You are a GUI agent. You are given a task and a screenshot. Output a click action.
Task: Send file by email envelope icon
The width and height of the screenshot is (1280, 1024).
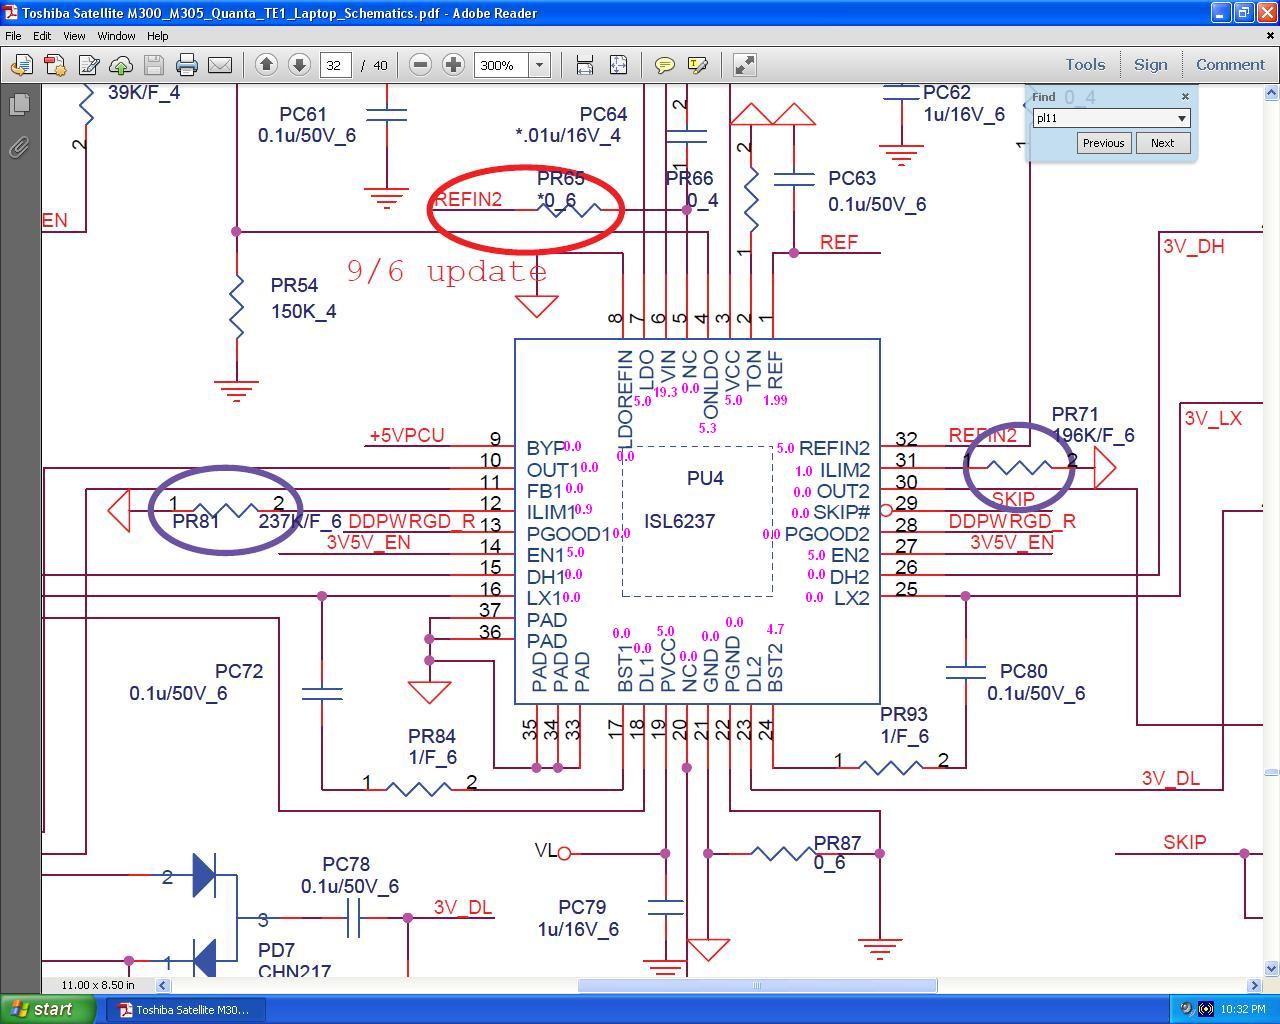tap(220, 65)
